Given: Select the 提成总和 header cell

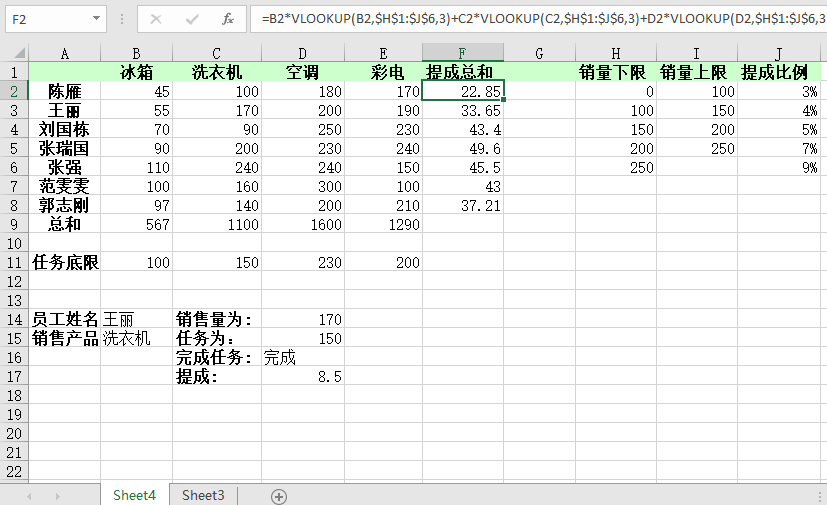Looking at the screenshot, I should [x=462, y=72].
